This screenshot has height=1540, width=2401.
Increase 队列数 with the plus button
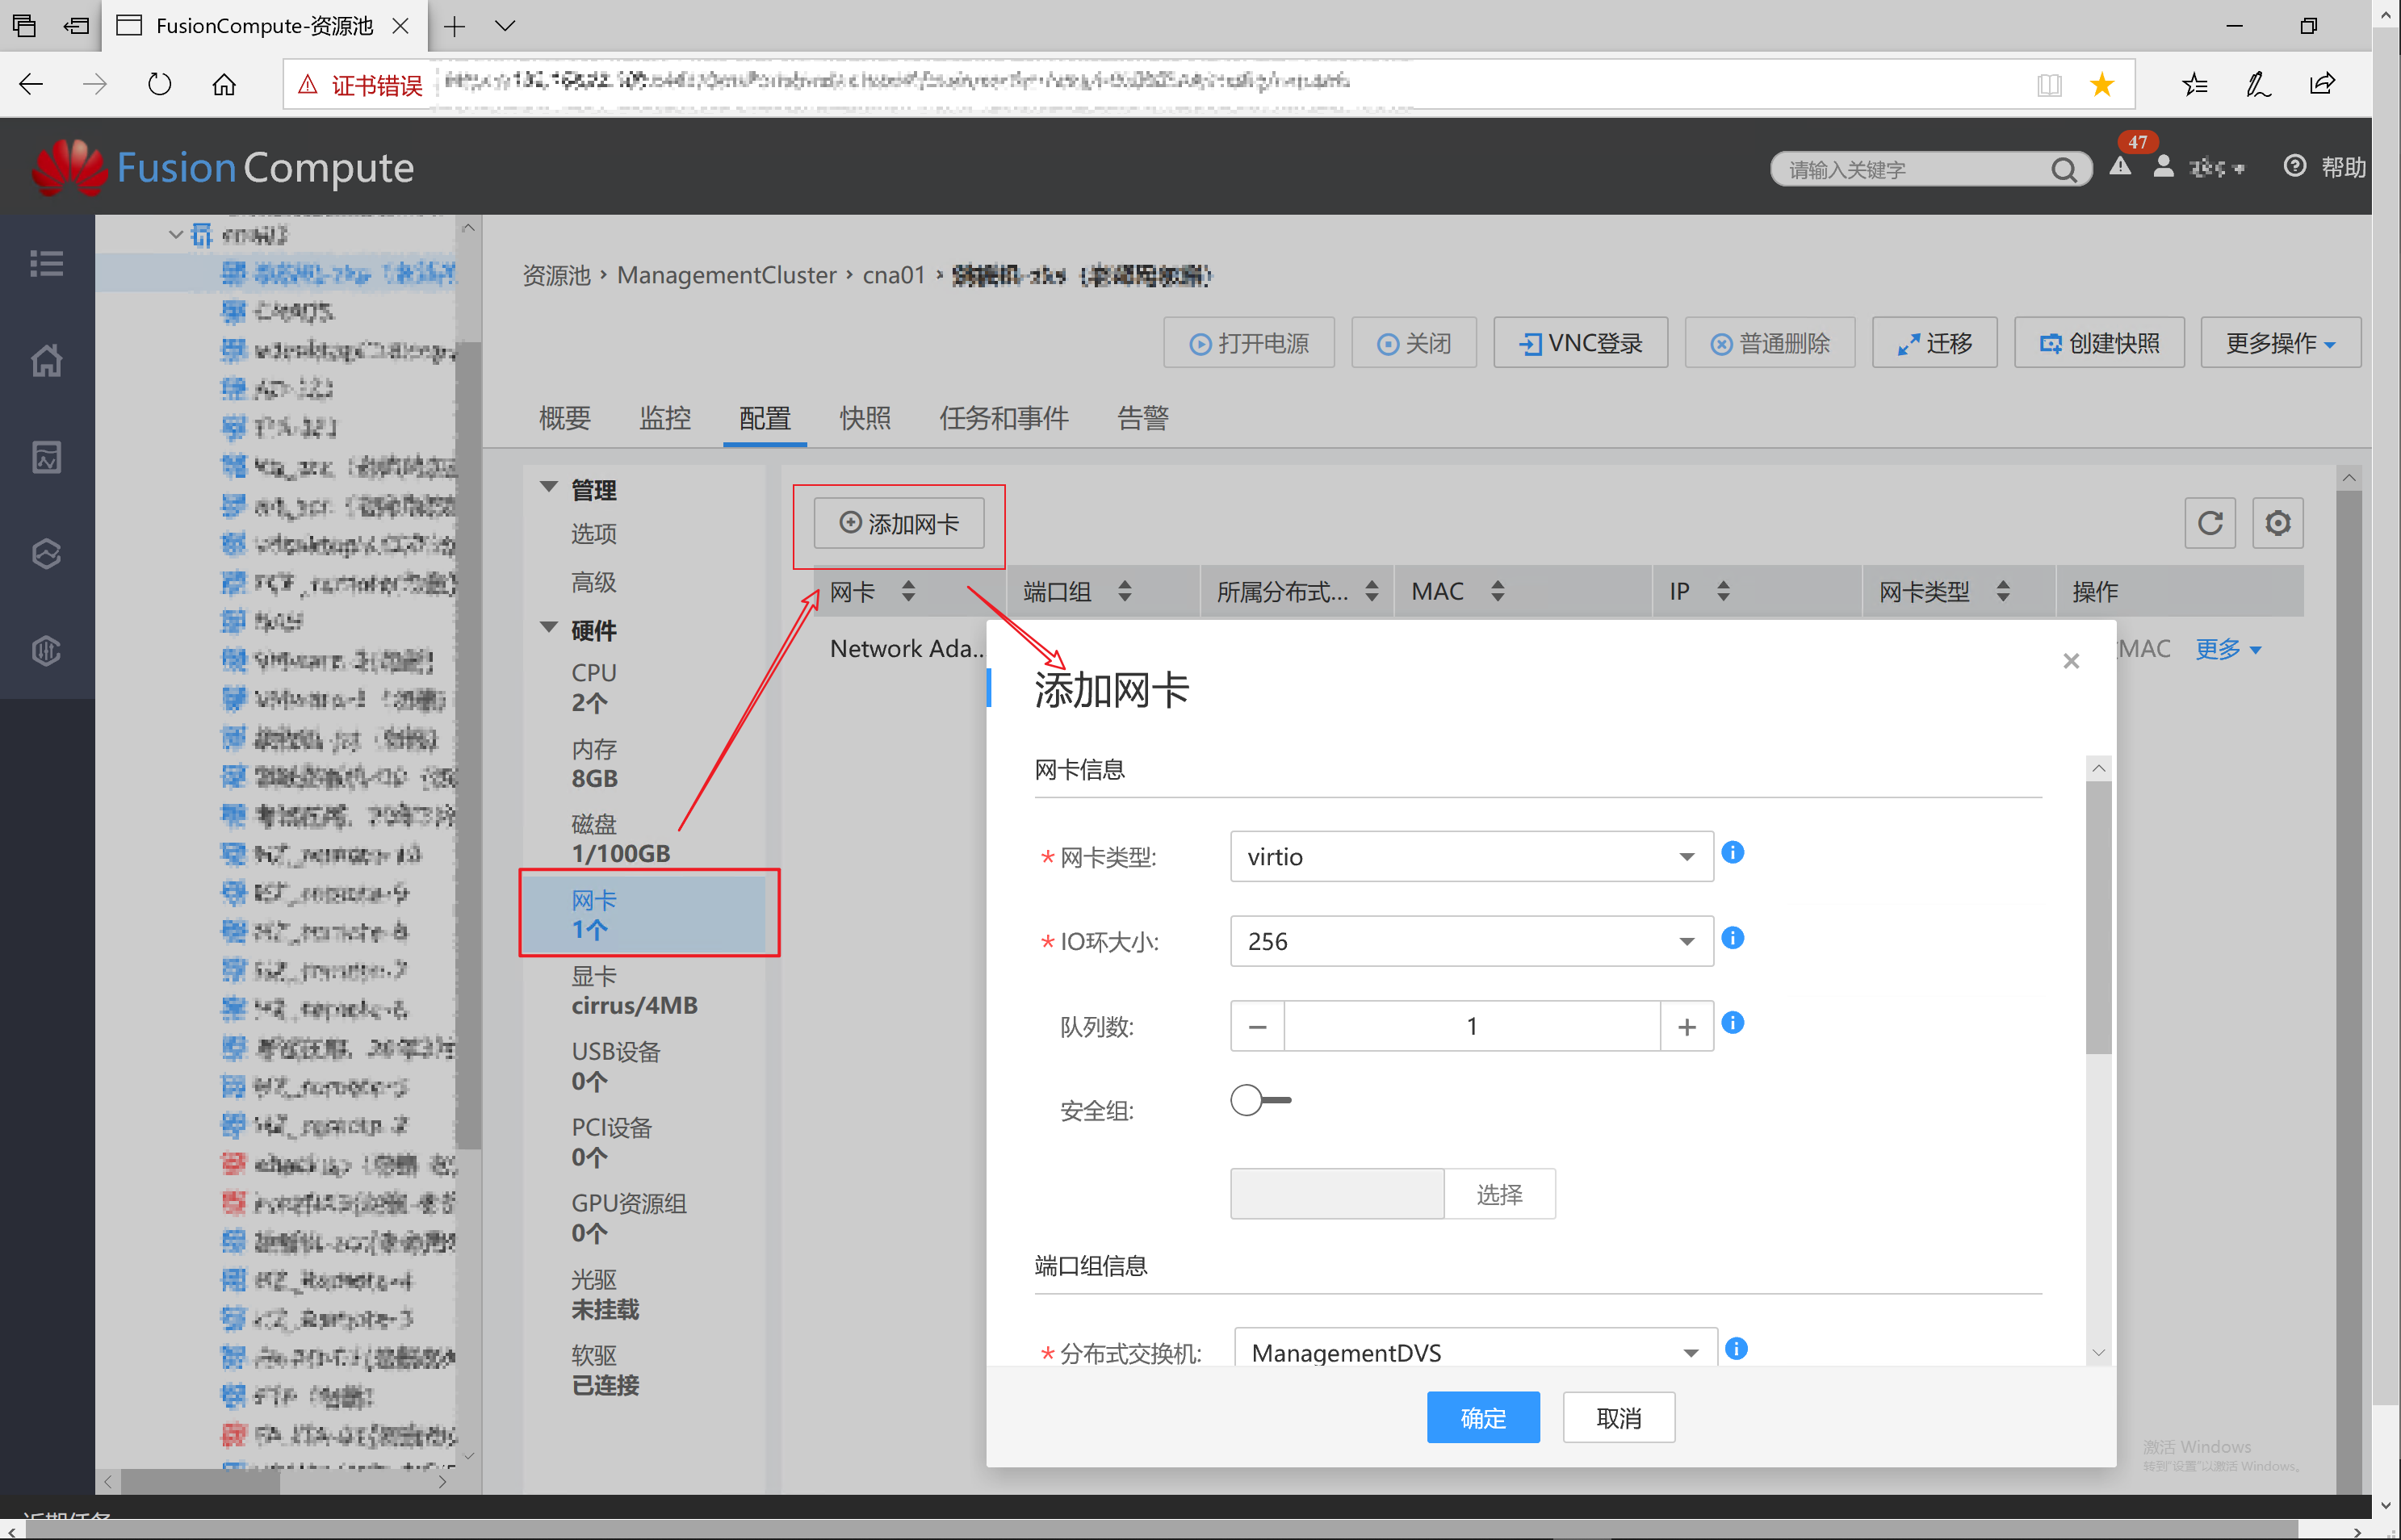click(1686, 1027)
